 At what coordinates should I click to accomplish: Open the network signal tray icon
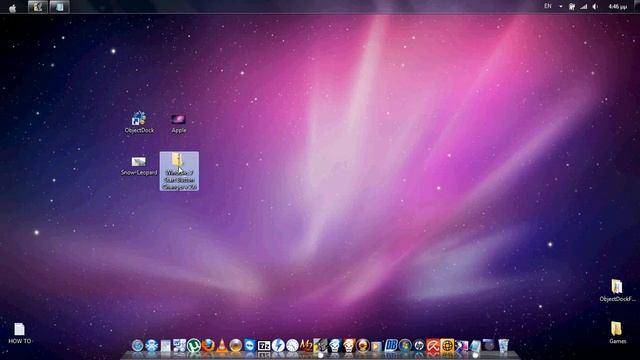point(584,7)
